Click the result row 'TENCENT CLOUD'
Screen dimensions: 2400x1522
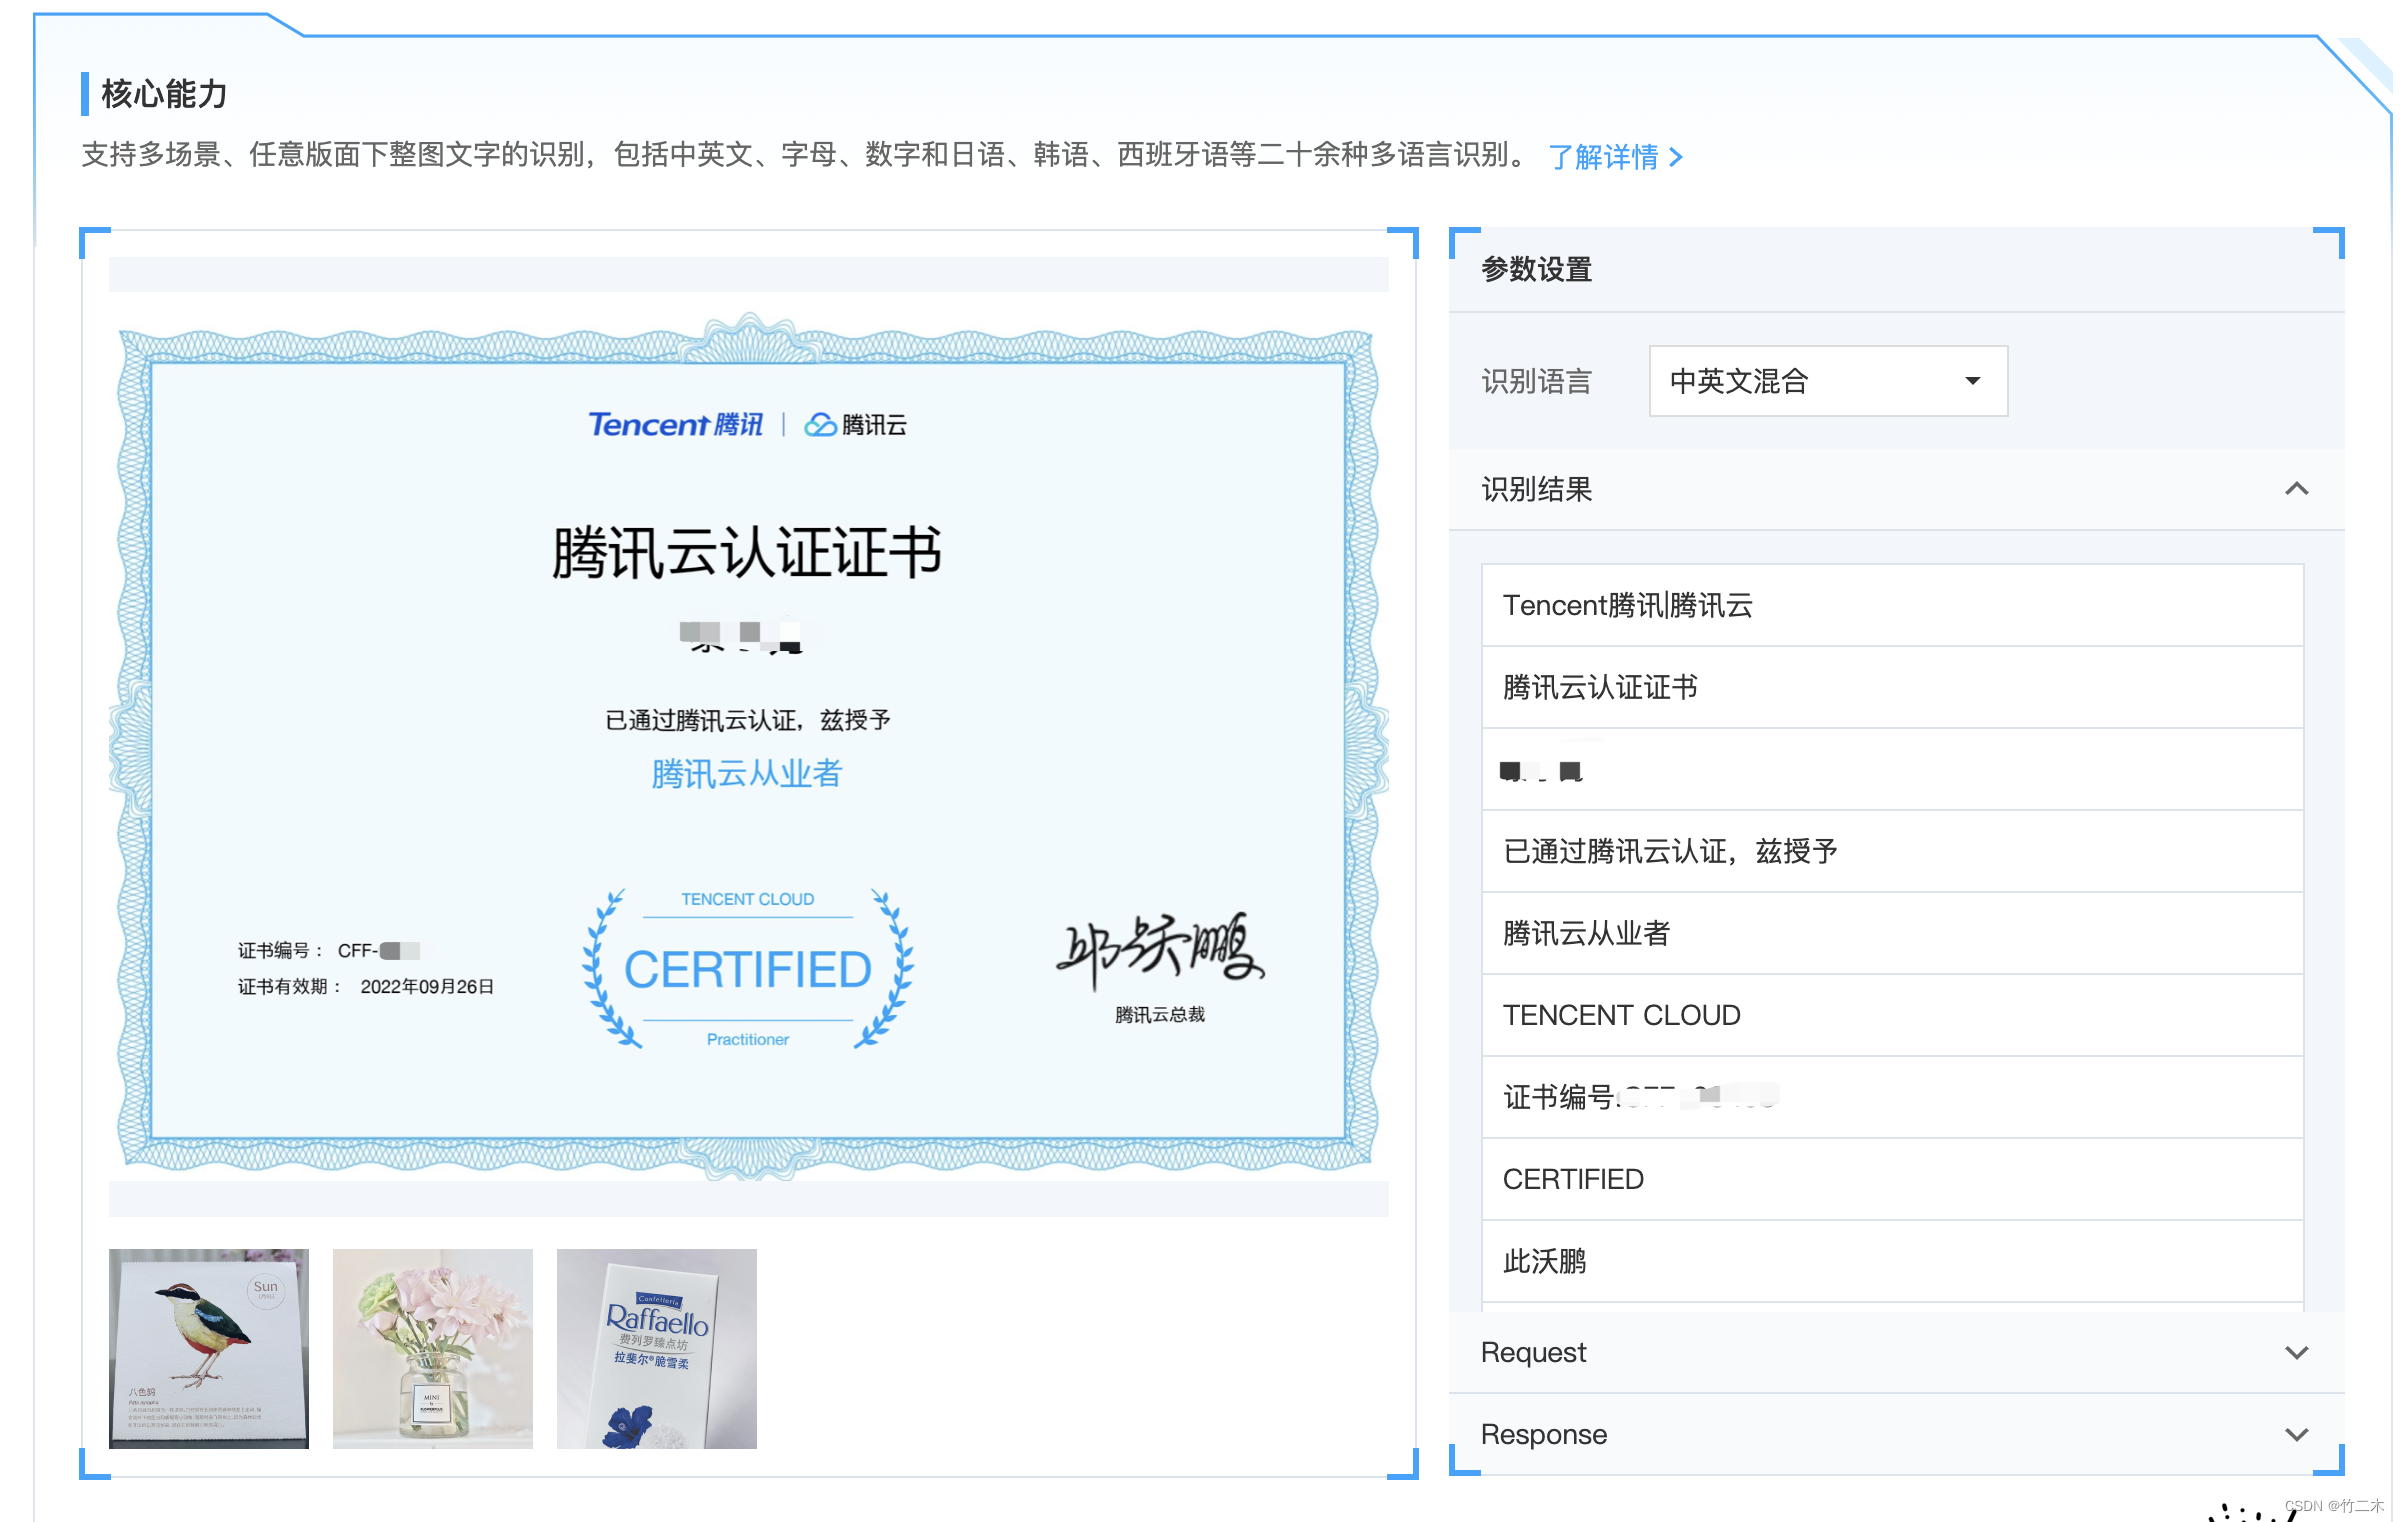click(1892, 1015)
